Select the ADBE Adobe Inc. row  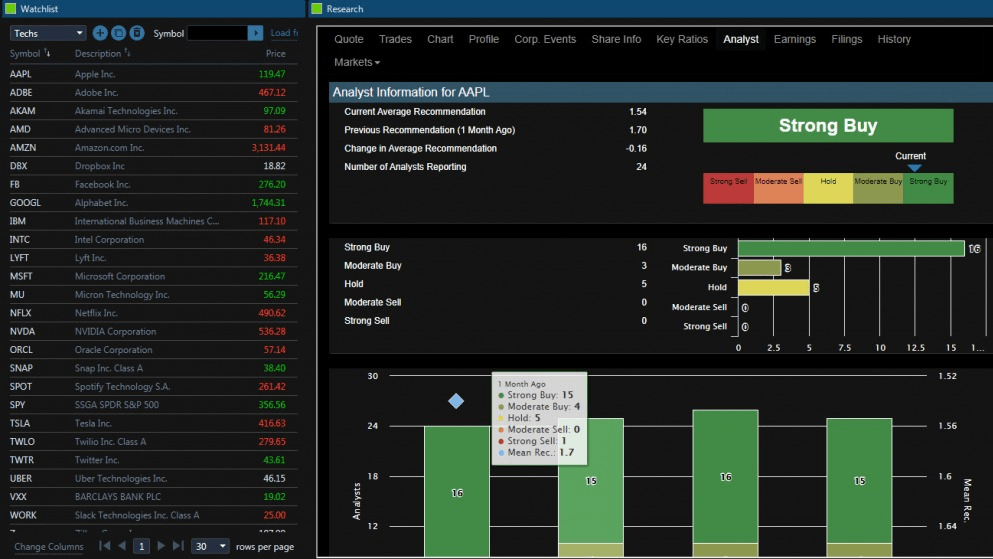coord(153,92)
